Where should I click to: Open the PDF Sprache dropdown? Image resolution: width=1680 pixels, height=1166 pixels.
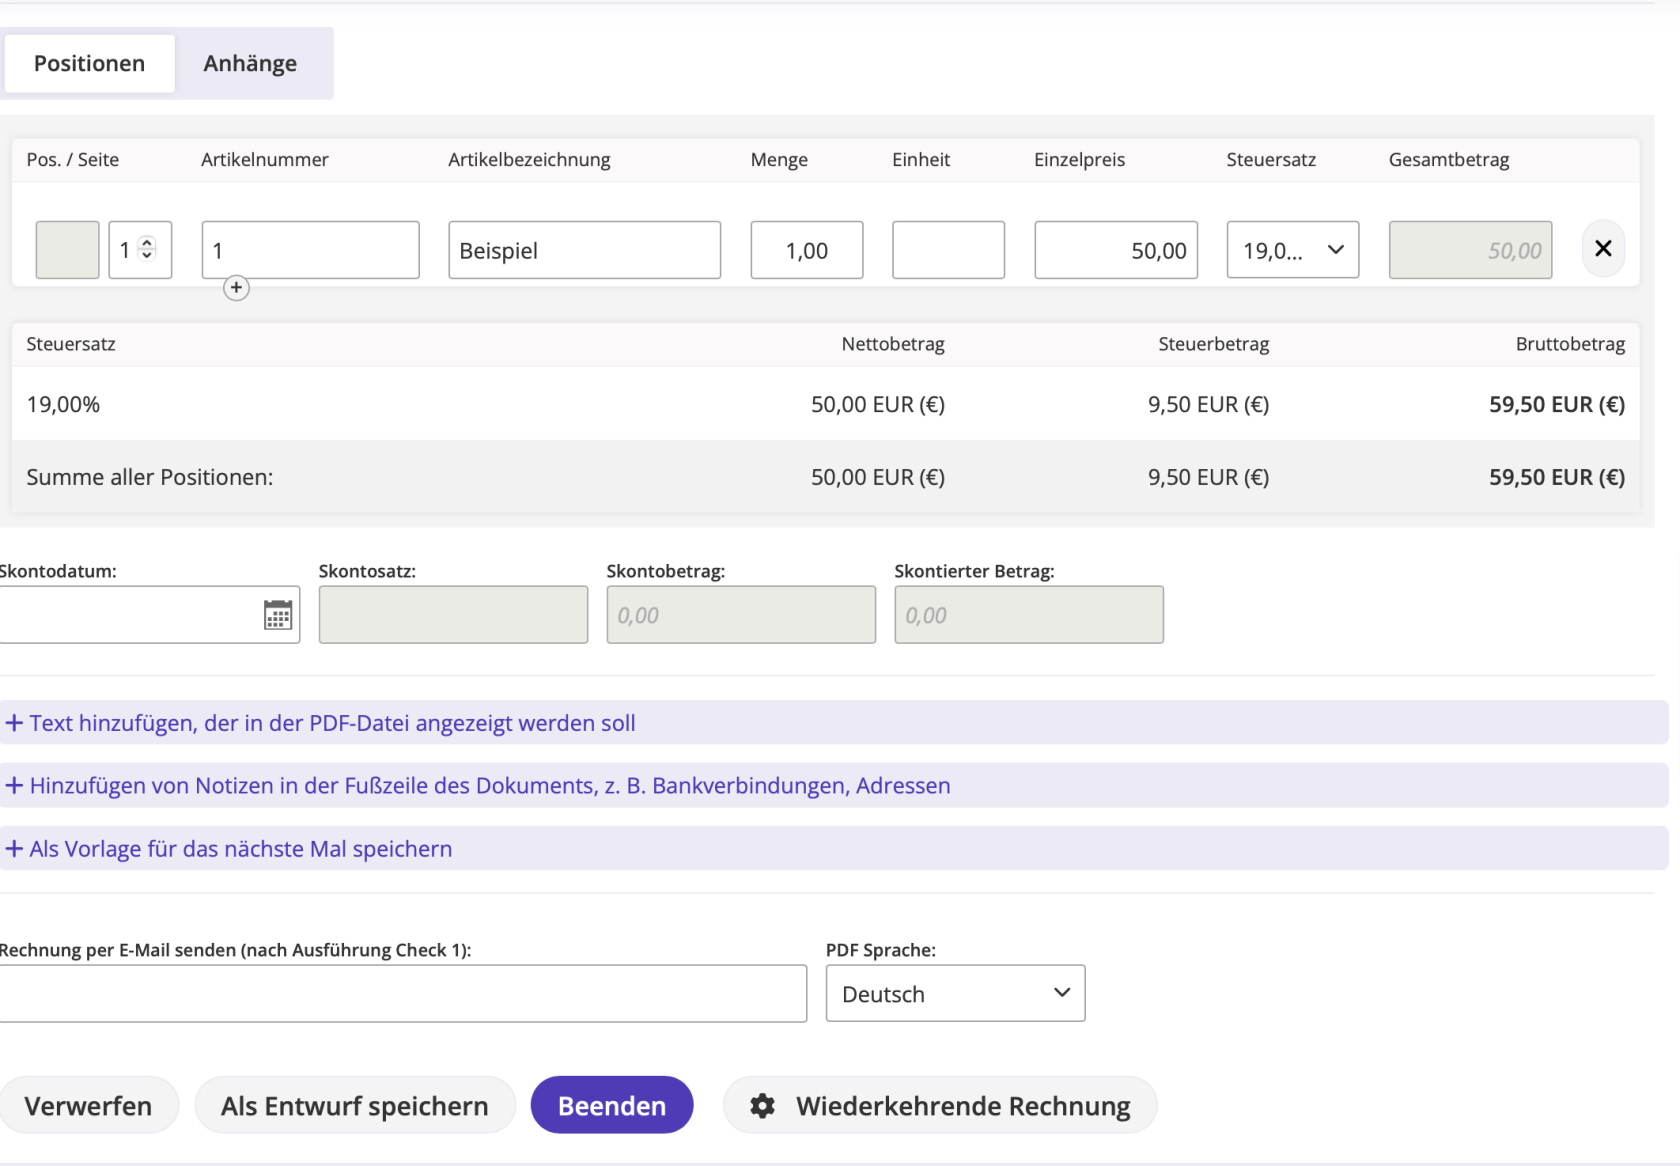[955, 993]
